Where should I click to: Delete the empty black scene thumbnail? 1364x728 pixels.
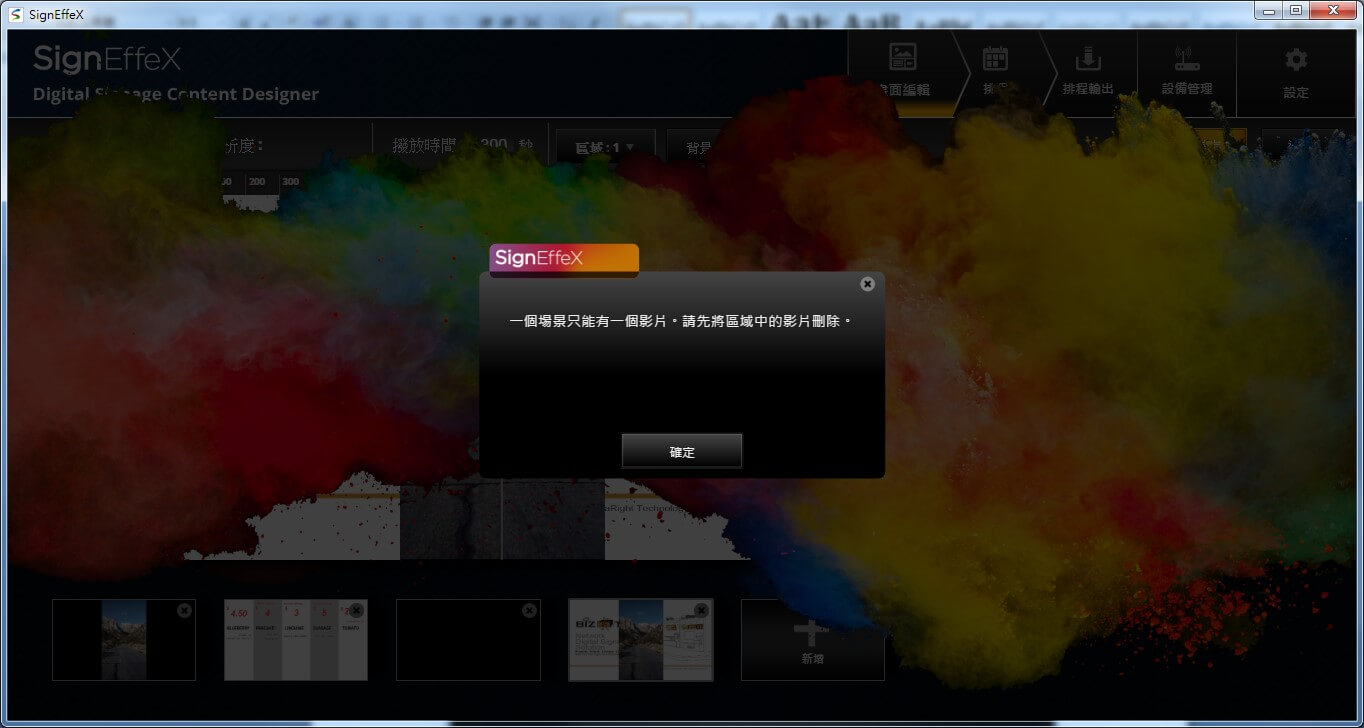click(x=529, y=610)
